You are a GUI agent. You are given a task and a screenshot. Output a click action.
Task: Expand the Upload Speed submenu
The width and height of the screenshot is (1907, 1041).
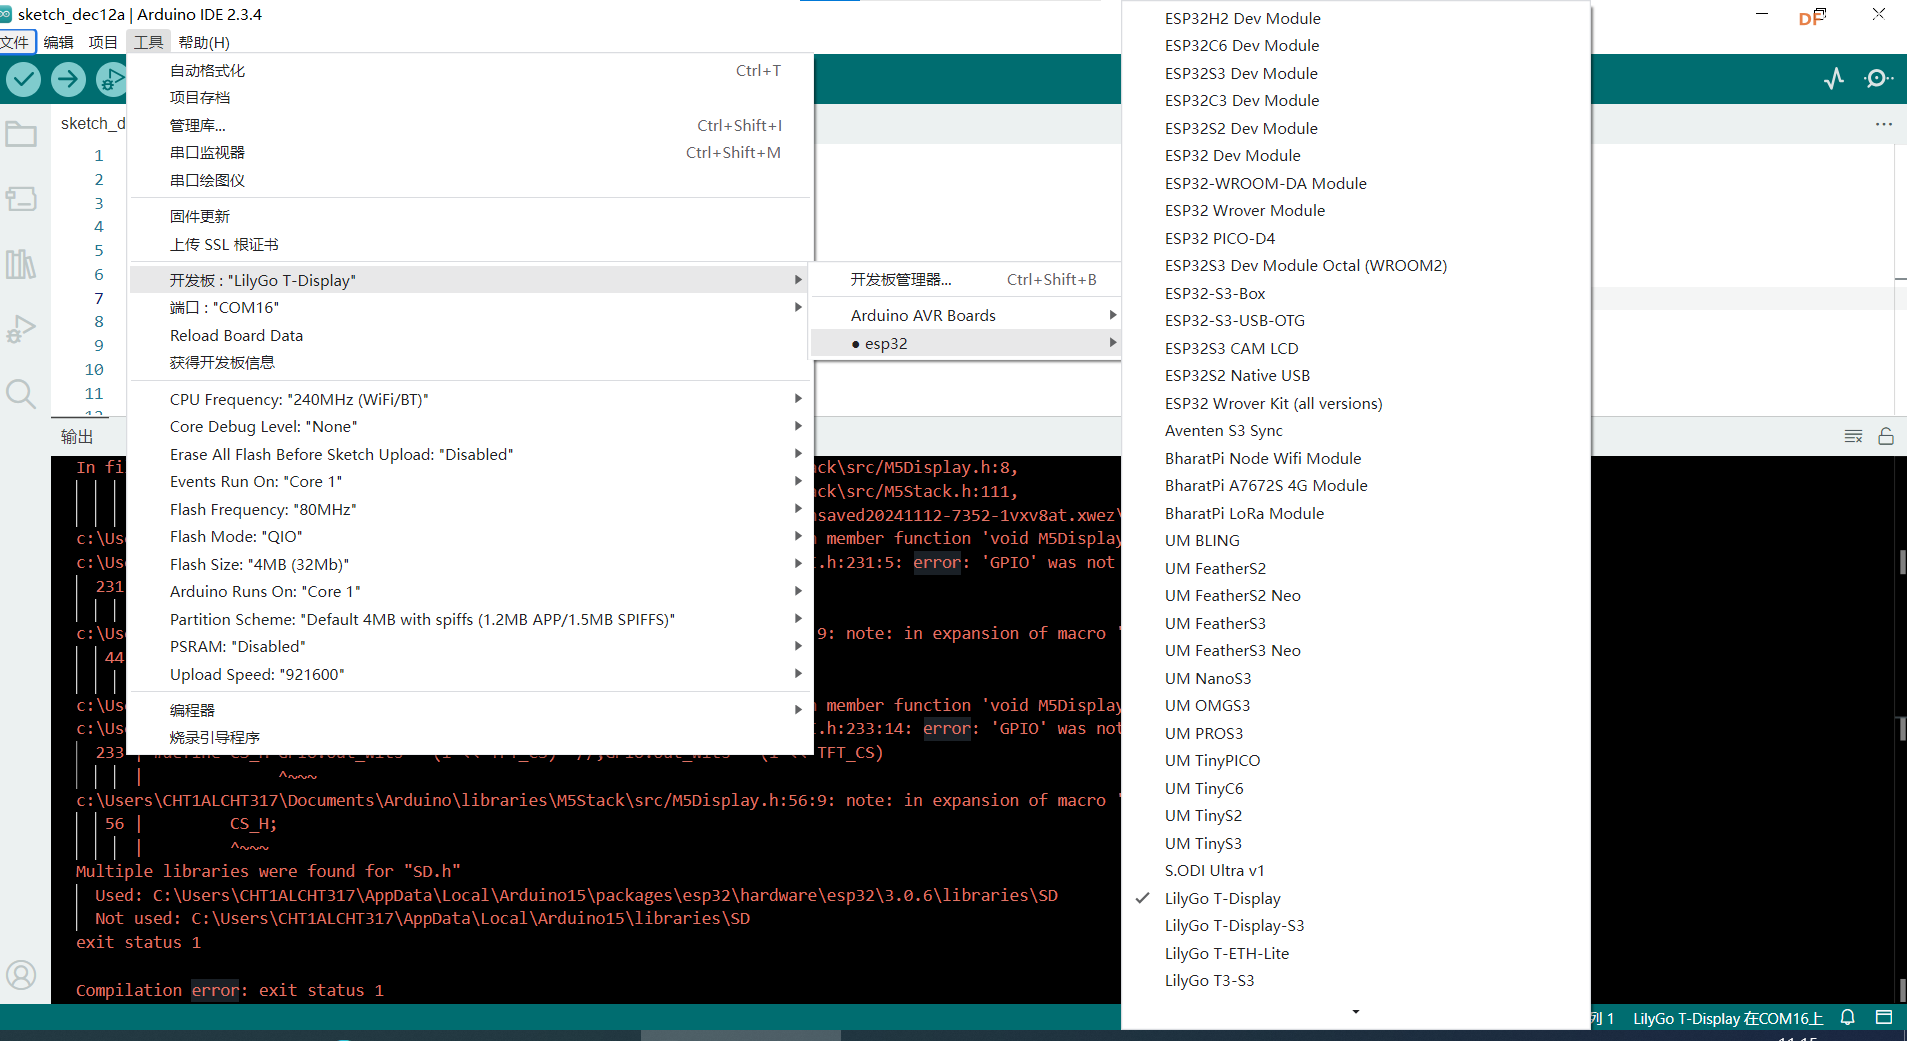tap(470, 674)
